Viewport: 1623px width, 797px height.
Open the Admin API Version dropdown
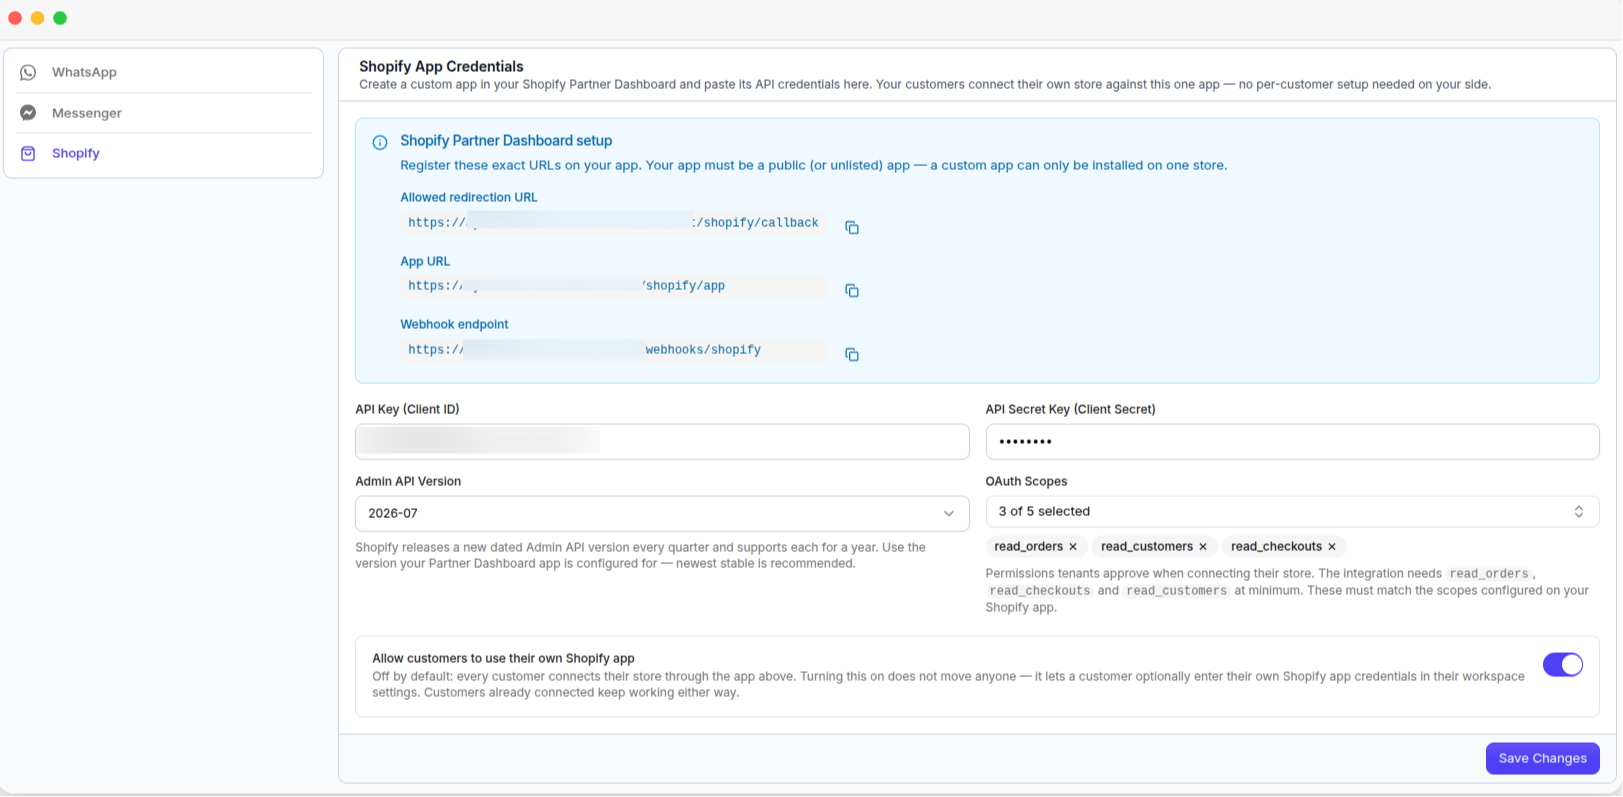coord(662,513)
